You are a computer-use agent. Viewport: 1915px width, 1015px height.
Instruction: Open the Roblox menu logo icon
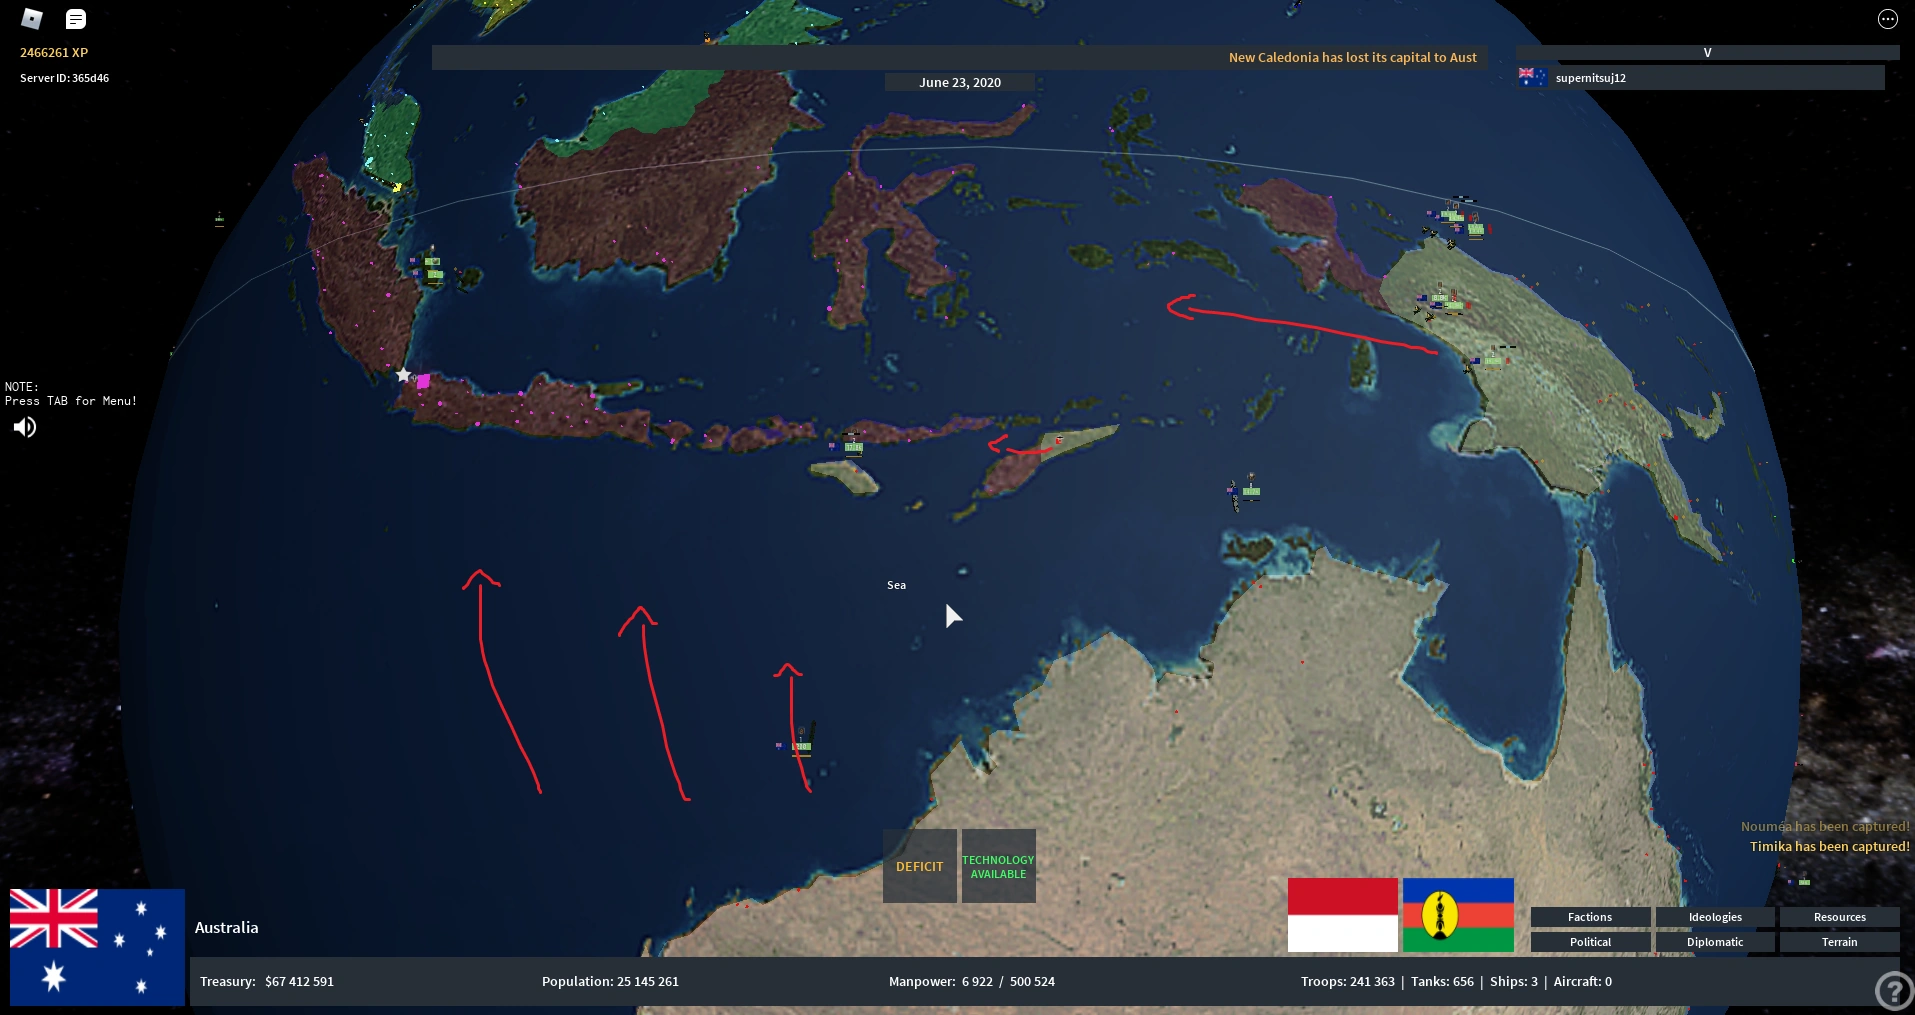click(x=32, y=19)
